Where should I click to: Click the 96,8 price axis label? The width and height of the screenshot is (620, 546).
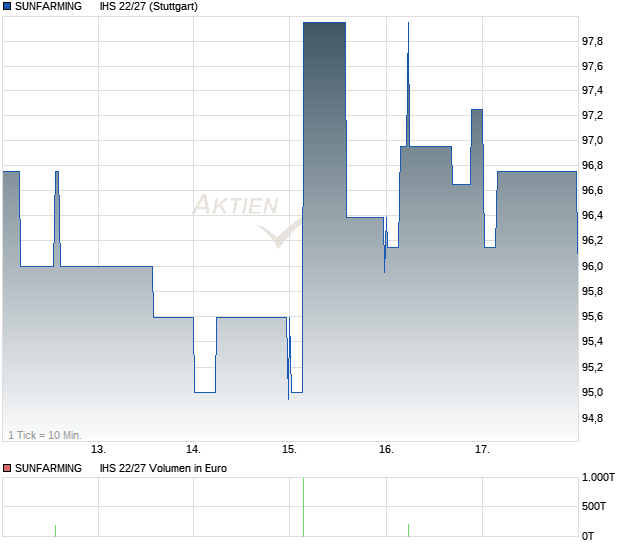click(x=592, y=165)
